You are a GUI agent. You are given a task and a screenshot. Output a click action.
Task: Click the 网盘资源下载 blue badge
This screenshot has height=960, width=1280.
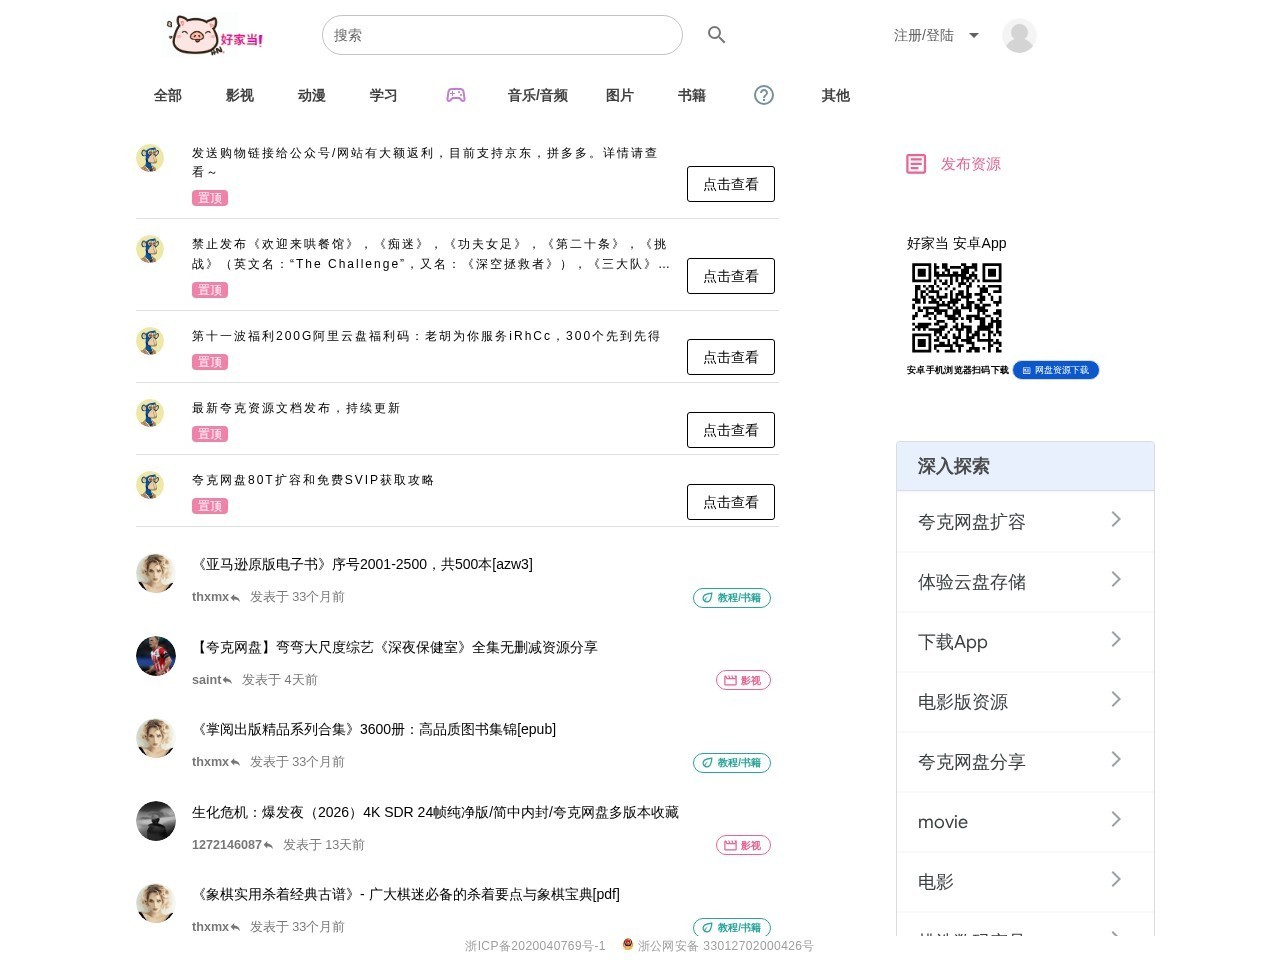point(1056,370)
